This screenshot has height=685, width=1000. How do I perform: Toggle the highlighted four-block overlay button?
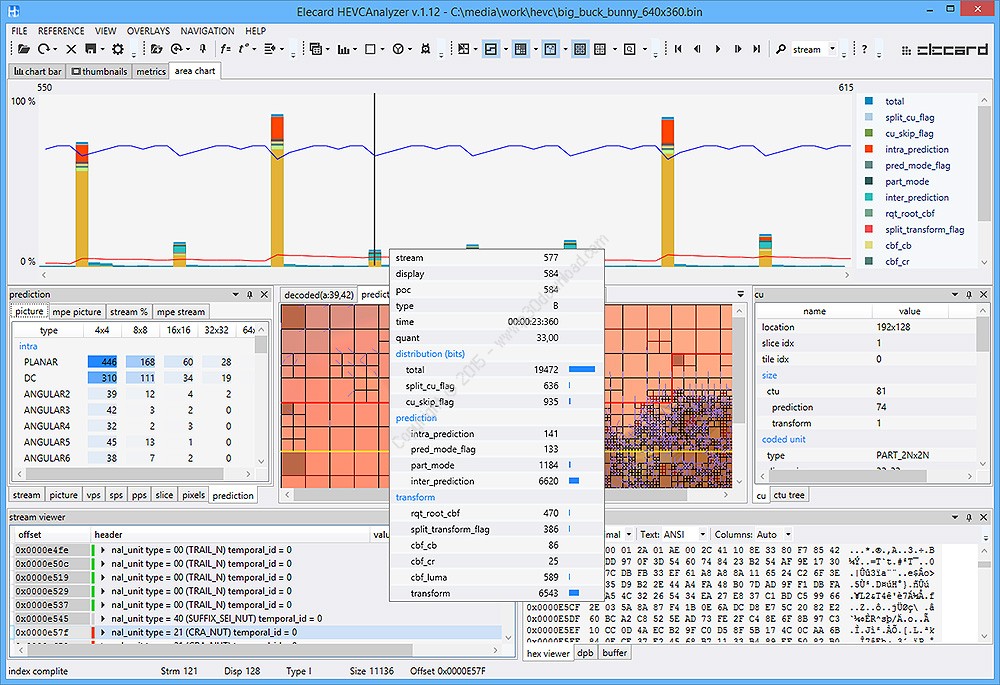[580, 49]
